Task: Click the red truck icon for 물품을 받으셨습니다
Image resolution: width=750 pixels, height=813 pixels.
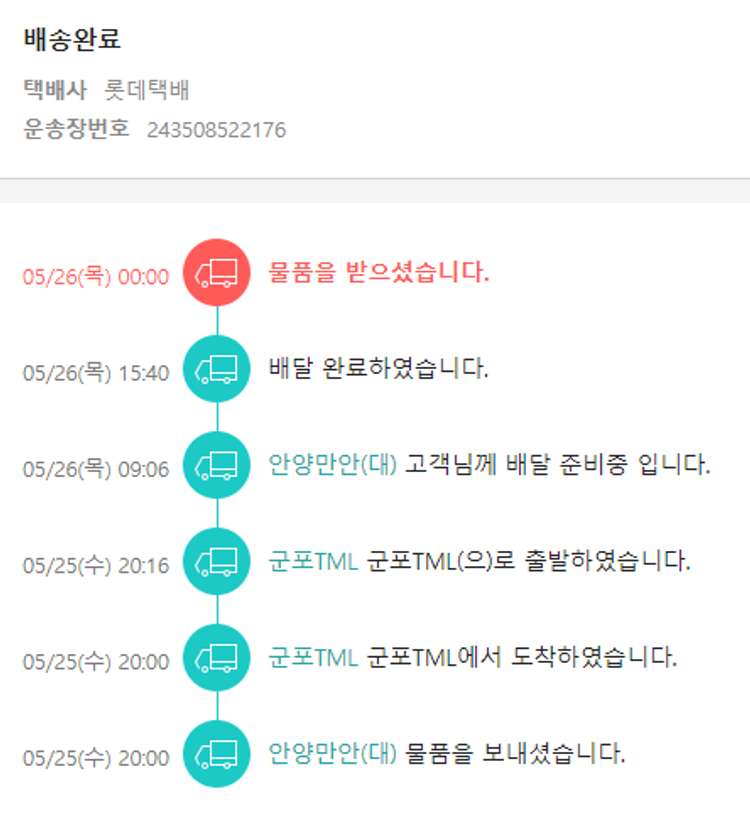Action: pyautogui.click(x=217, y=272)
